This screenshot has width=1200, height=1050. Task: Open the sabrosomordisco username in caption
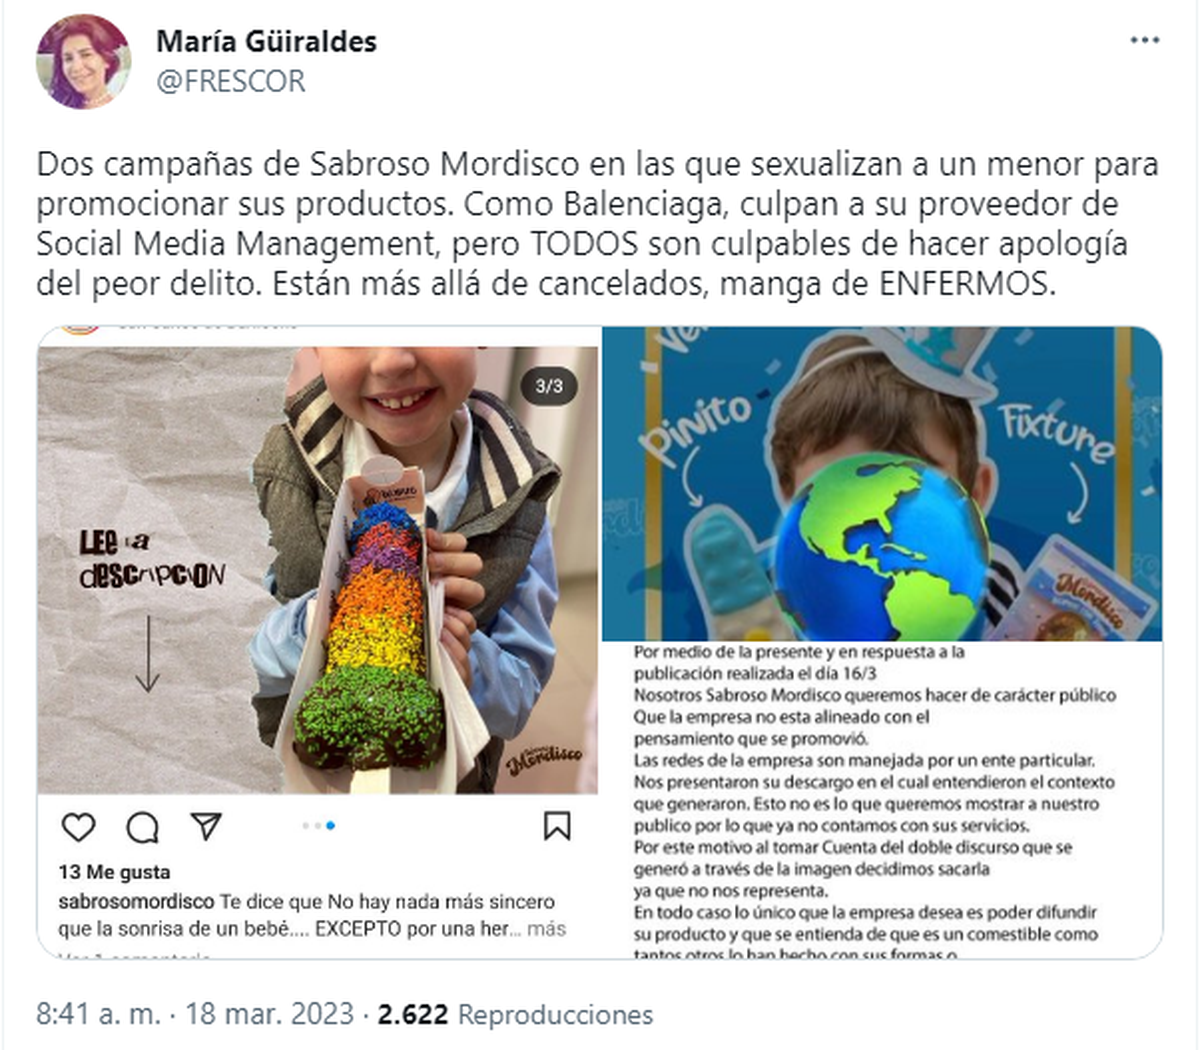pyautogui.click(x=136, y=901)
